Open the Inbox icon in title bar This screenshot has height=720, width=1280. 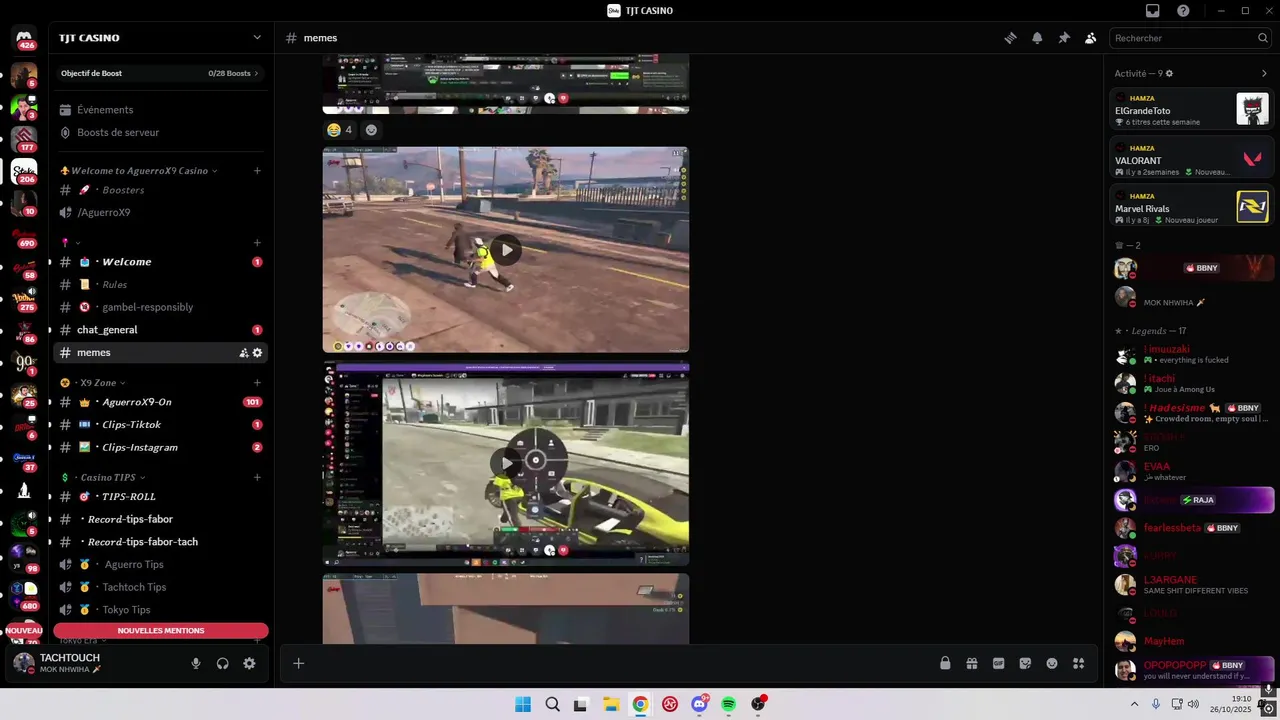1153,11
